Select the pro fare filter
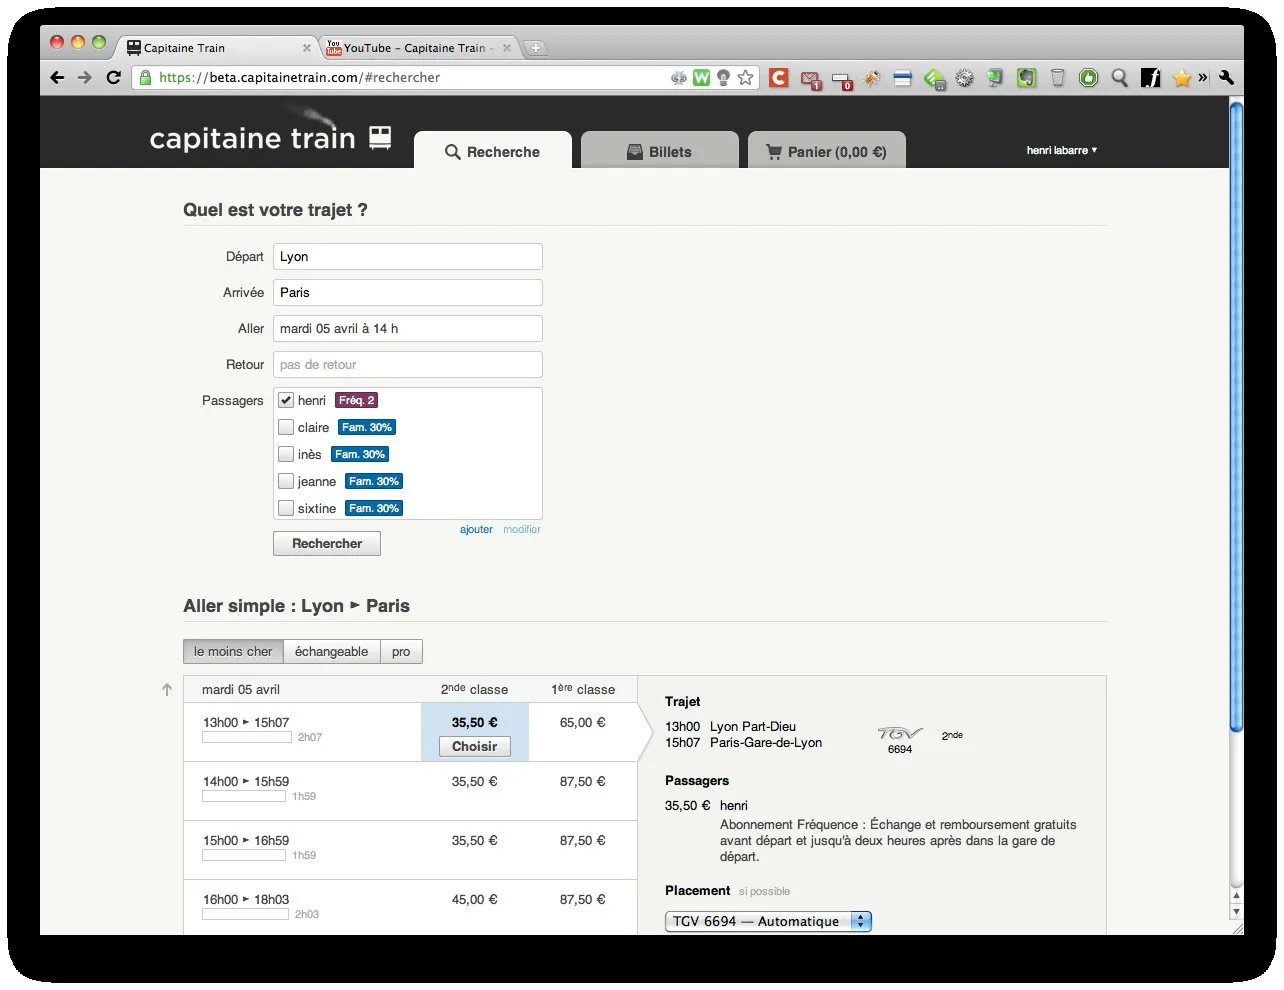Image resolution: width=1284 pixels, height=990 pixels. 401,651
